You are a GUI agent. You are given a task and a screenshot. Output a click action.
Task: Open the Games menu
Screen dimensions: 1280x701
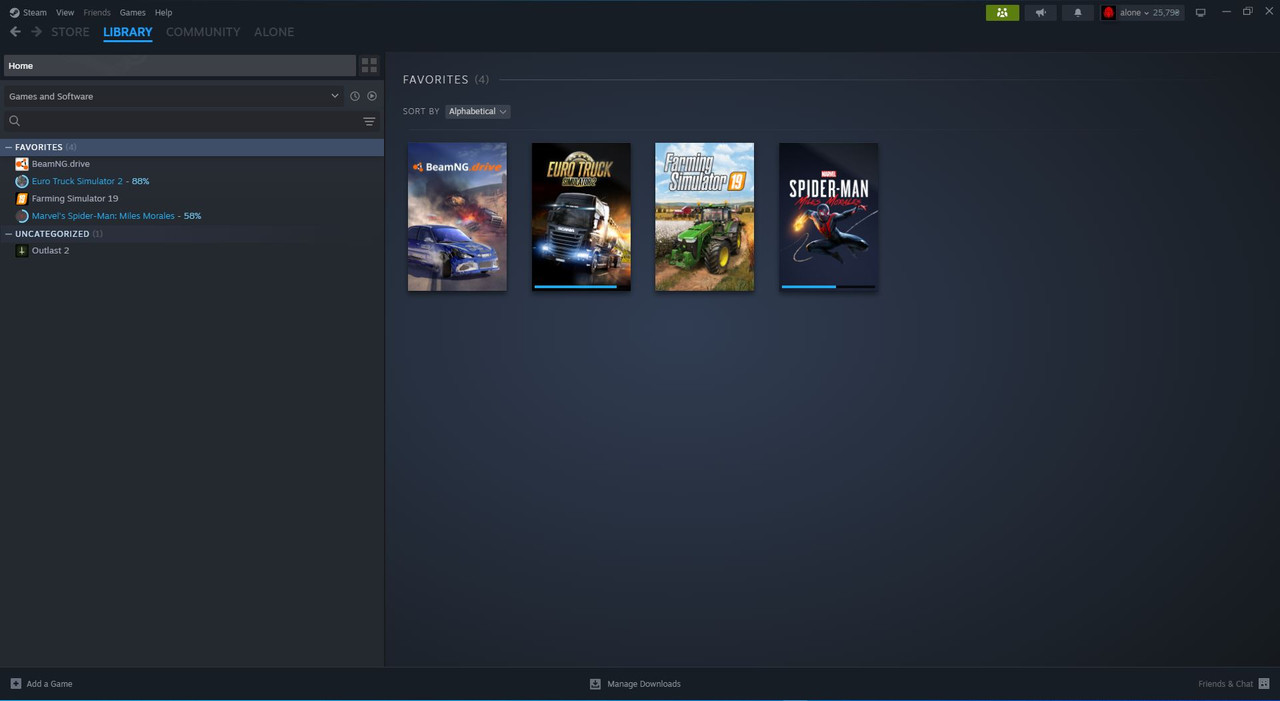(132, 12)
